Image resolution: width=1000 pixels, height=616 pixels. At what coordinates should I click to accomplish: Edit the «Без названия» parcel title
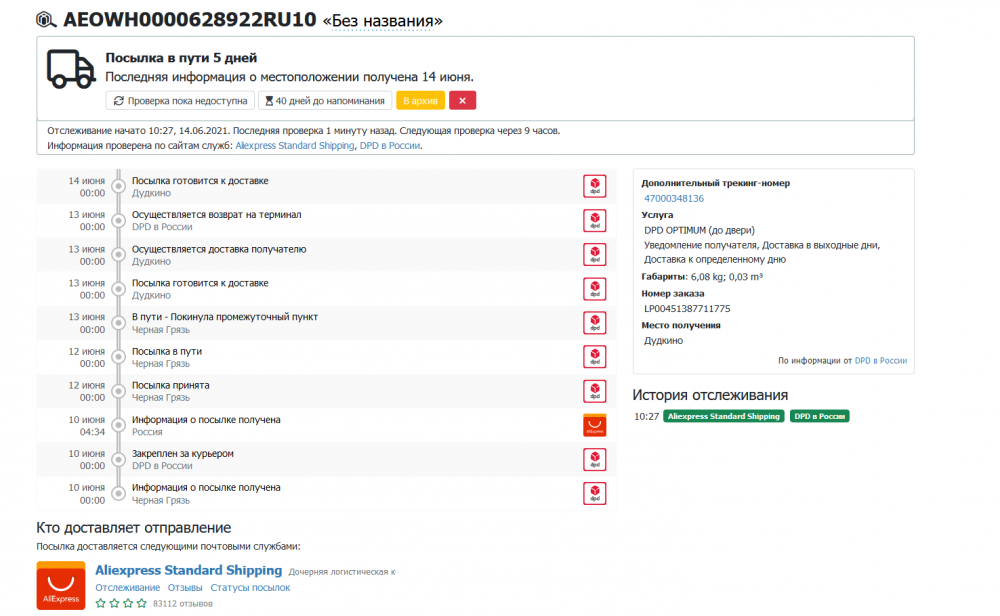pyautogui.click(x=382, y=21)
